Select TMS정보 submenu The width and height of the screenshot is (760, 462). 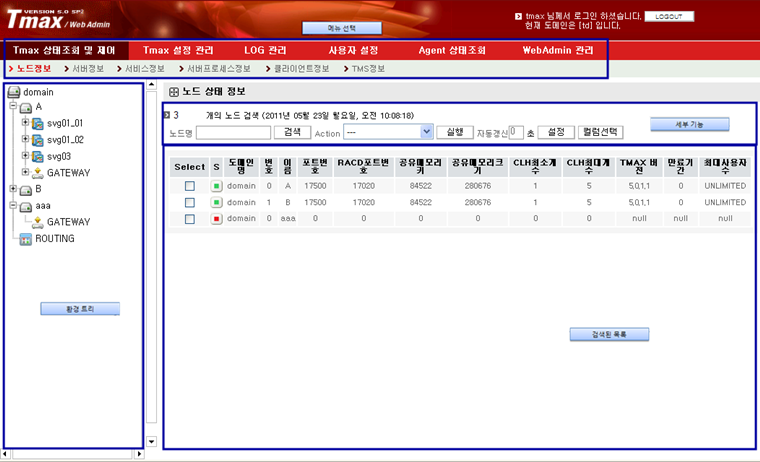[368, 69]
